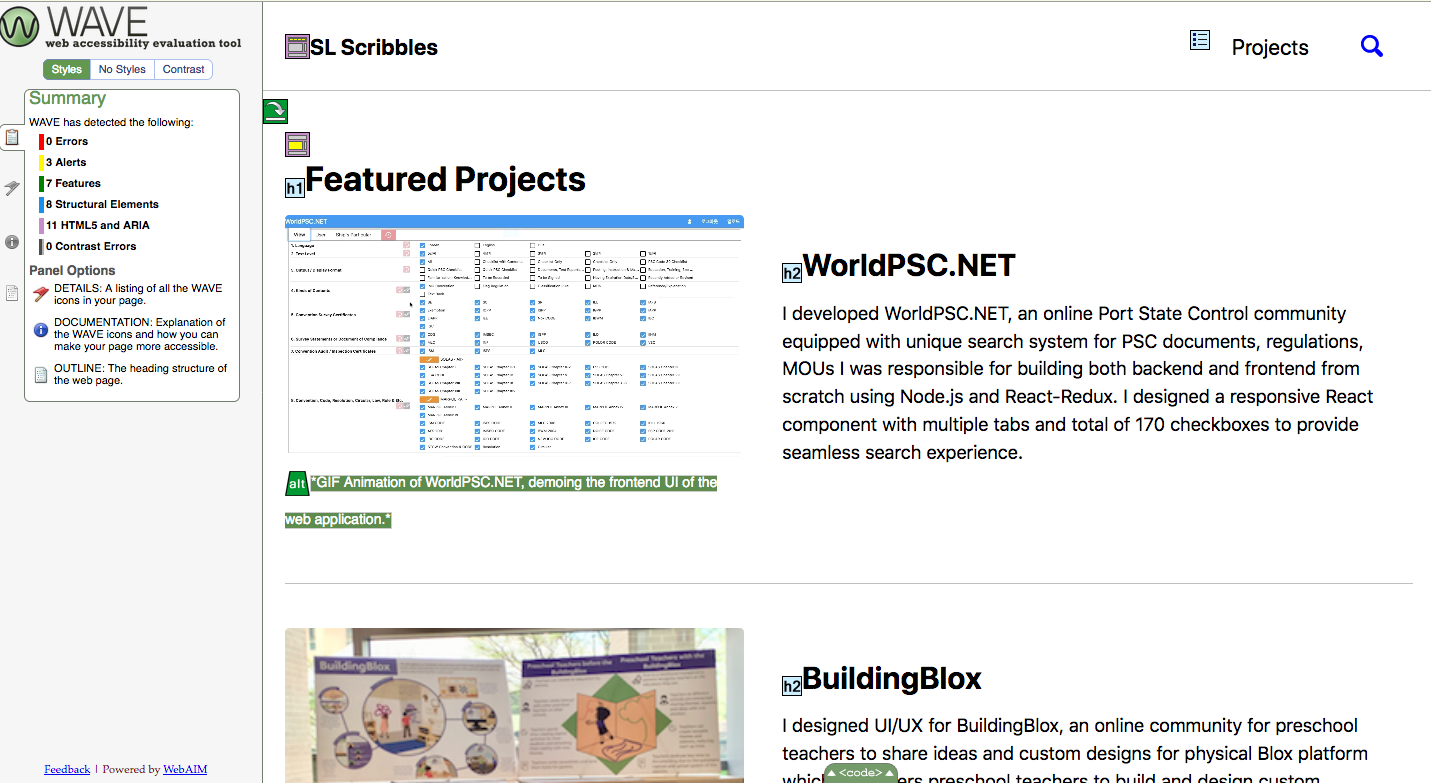The image size is (1431, 783).
Task: Click the green alt text icon
Action: click(297, 483)
